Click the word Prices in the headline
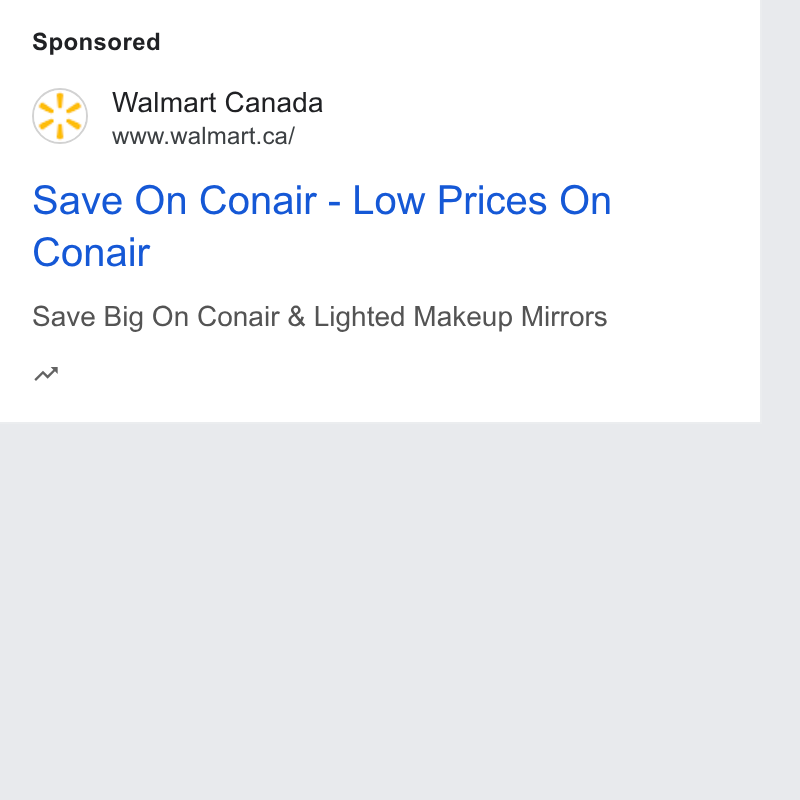 pyautogui.click(x=492, y=201)
